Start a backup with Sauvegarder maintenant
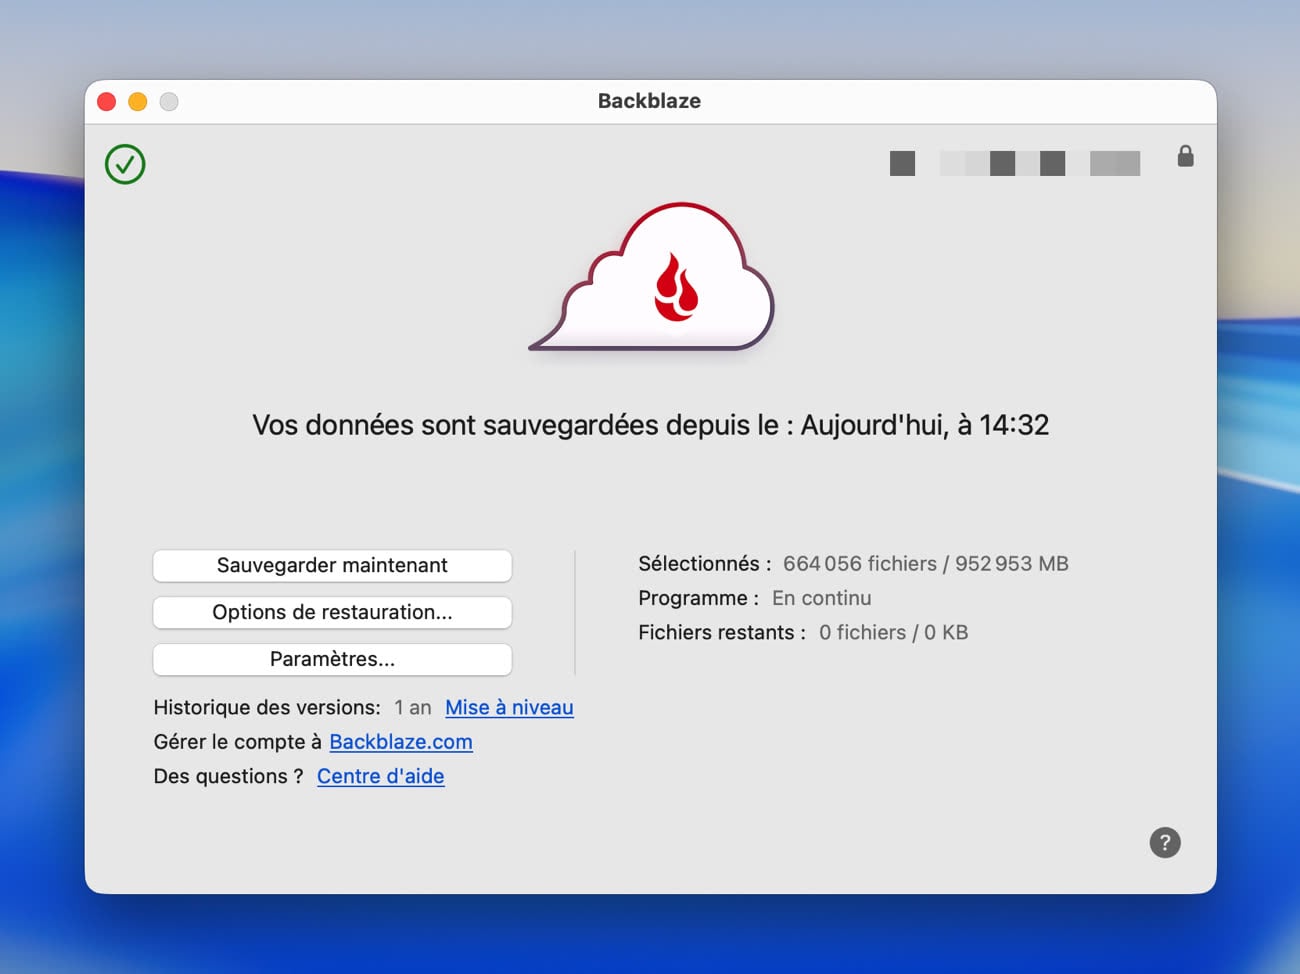The width and height of the screenshot is (1300, 974). coord(332,565)
